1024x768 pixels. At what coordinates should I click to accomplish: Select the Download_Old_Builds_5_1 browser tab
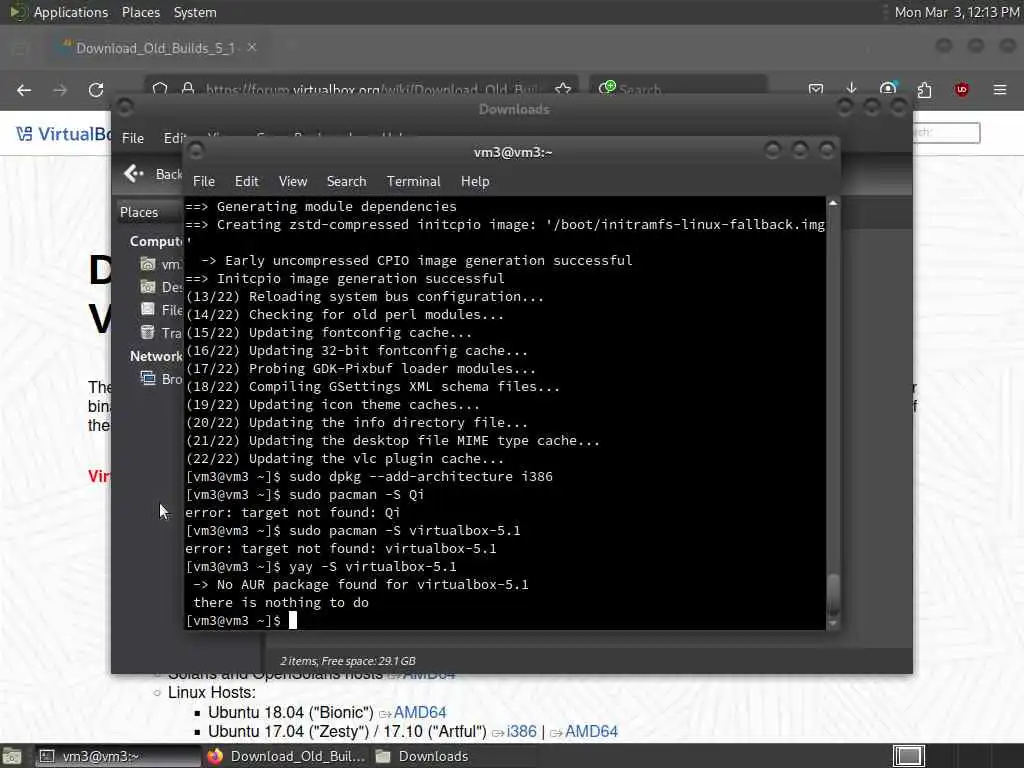pos(155,48)
